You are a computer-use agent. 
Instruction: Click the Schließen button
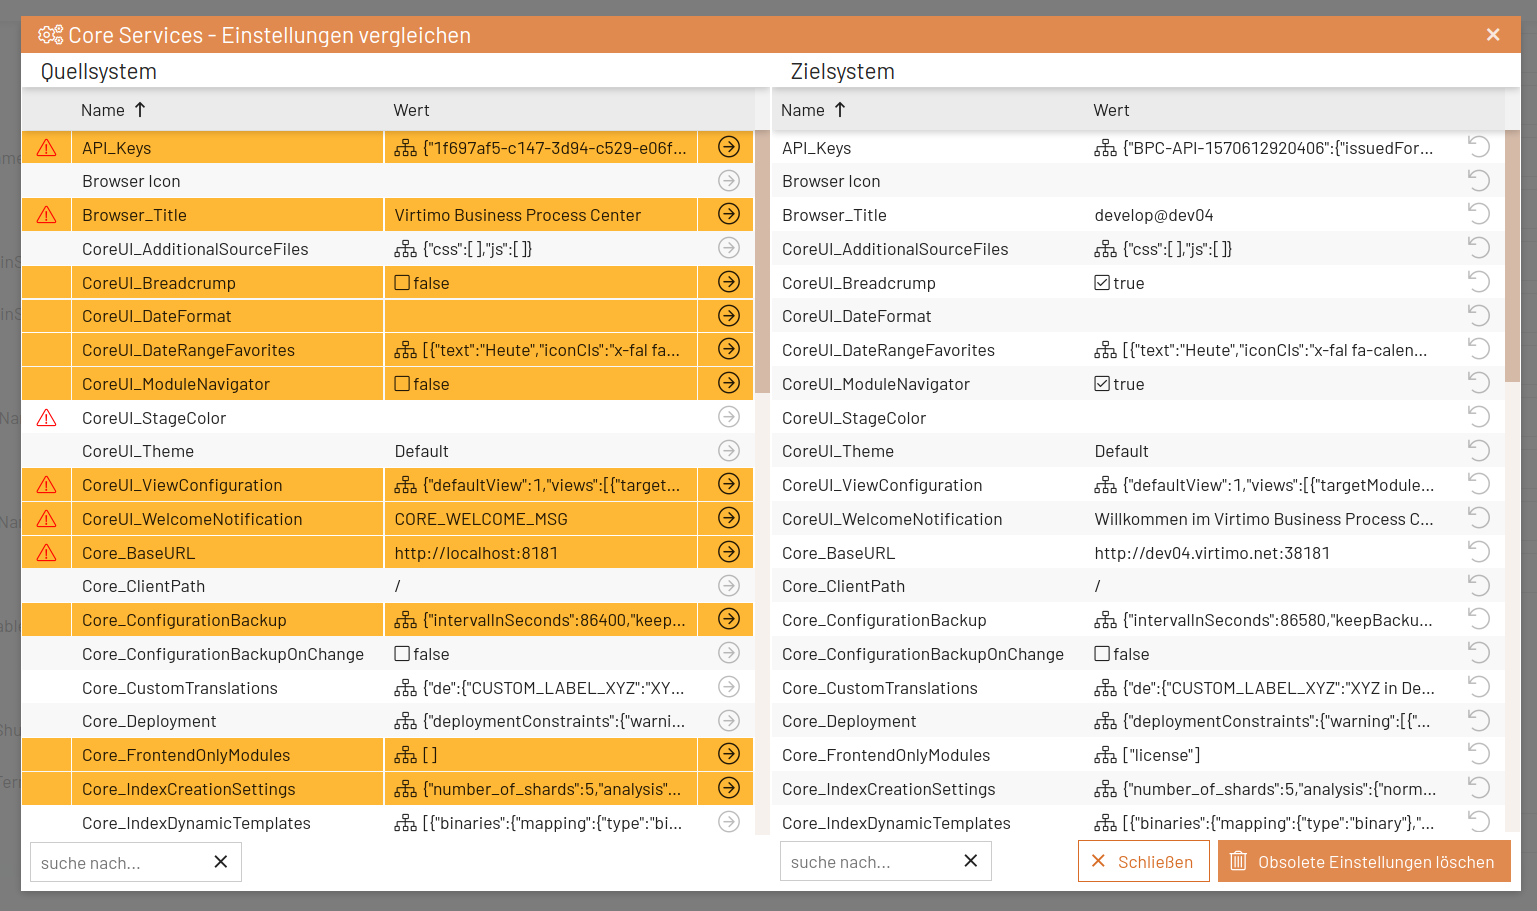click(x=1143, y=861)
